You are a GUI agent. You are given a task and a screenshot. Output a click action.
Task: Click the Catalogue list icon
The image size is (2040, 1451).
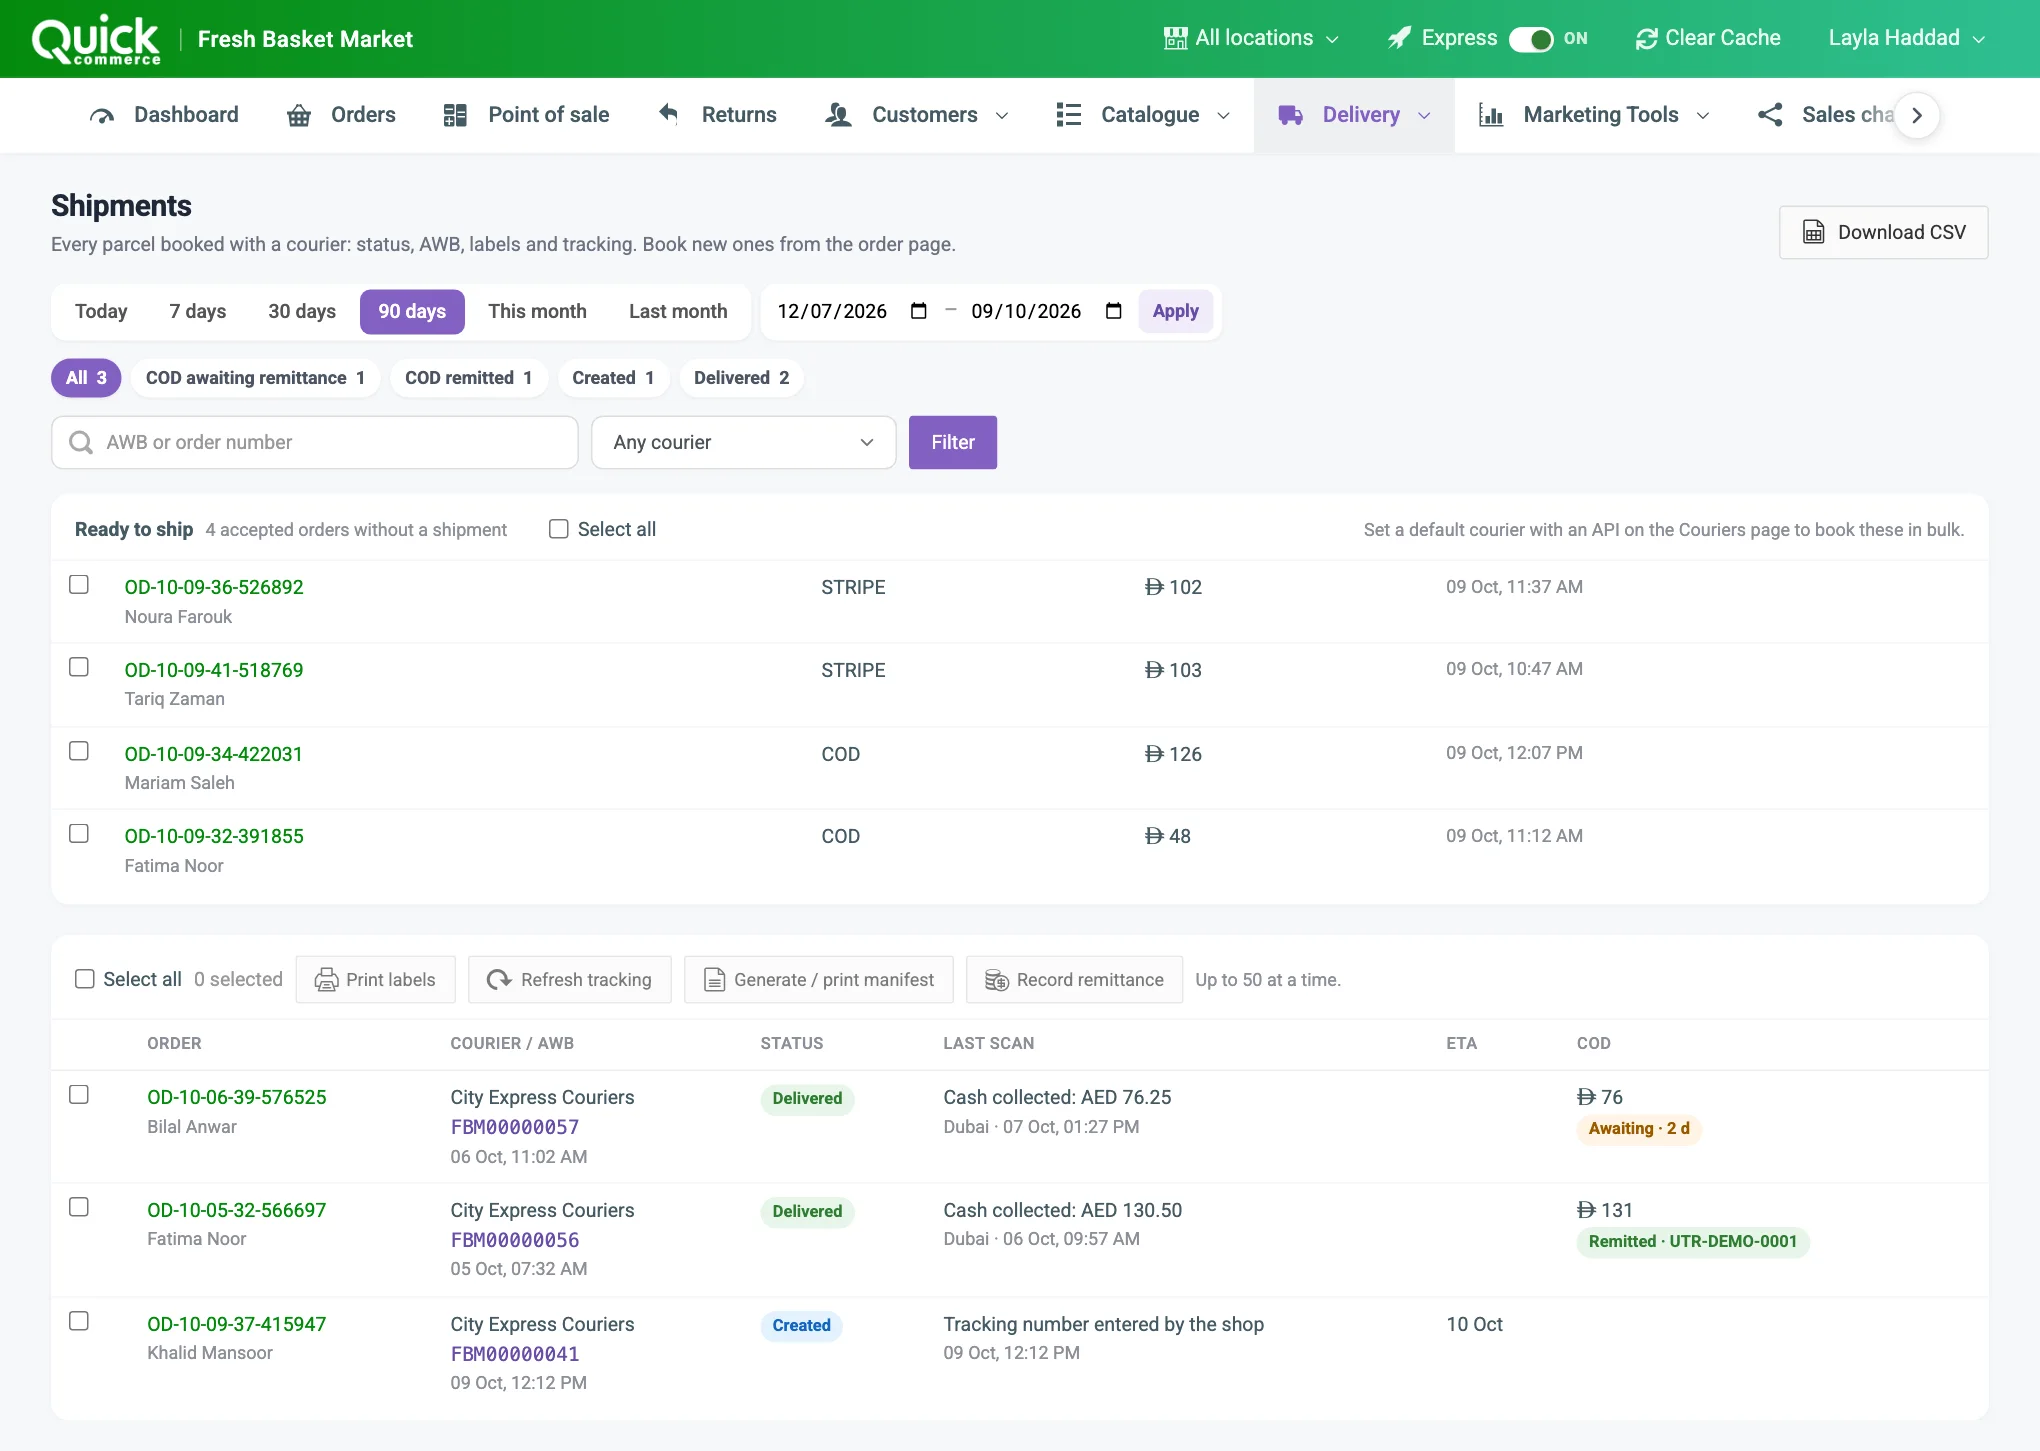[1069, 115]
